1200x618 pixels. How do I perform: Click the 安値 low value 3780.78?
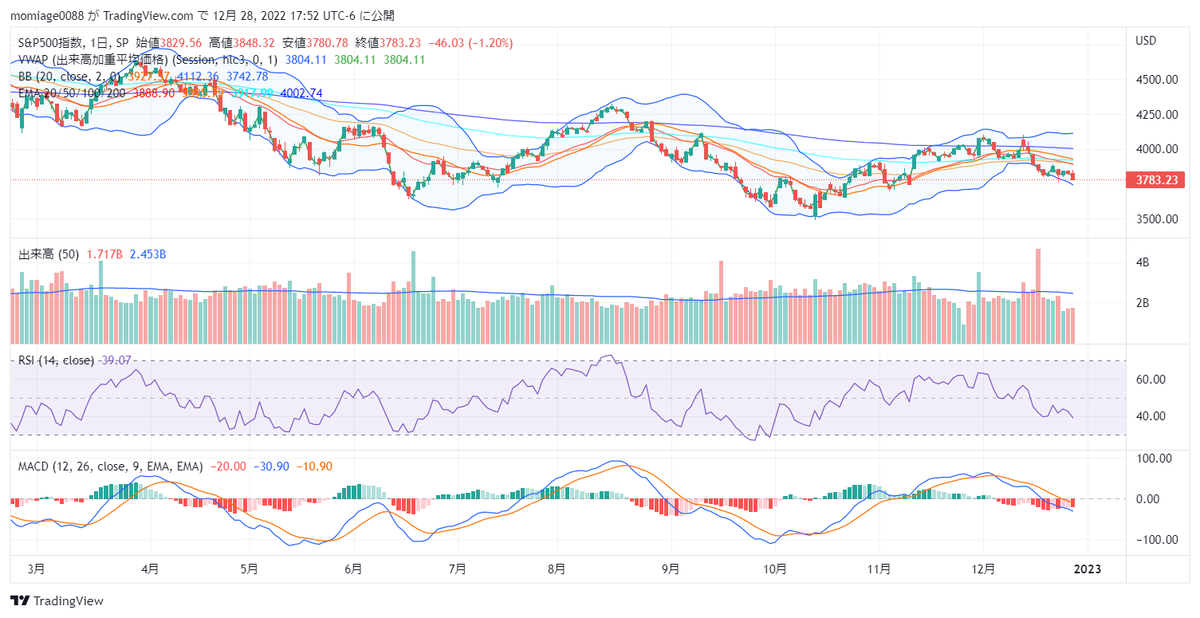[328, 44]
